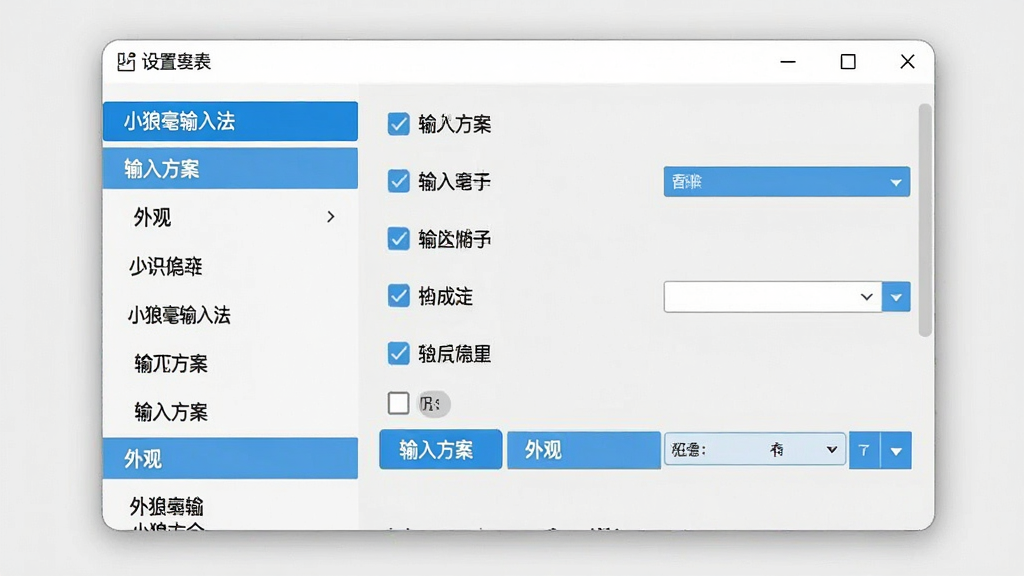1024x576 pixels.
Task: Click the blue 输入方案 button
Action: coord(441,449)
